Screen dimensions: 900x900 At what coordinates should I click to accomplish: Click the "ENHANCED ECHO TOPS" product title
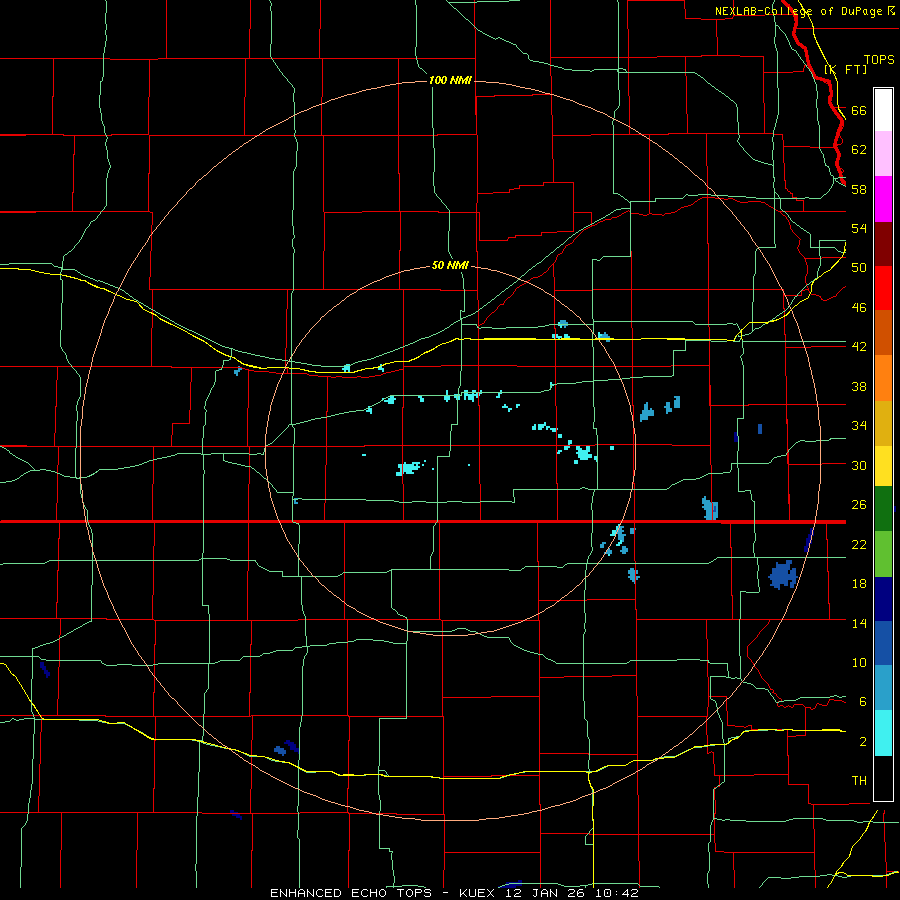pos(351,893)
